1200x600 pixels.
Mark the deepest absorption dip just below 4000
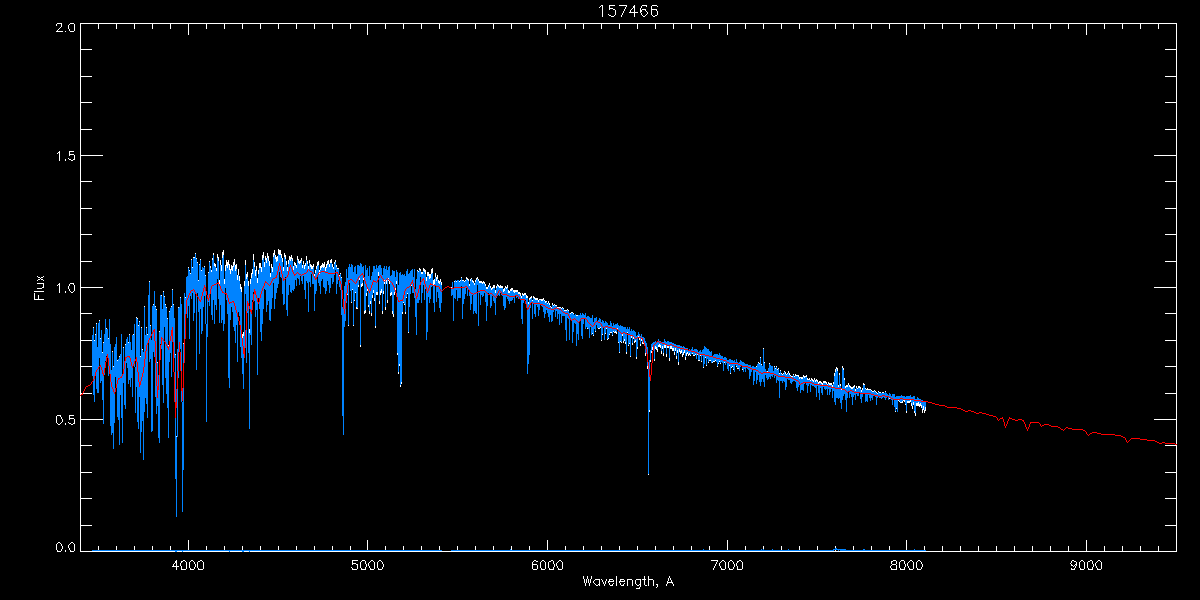(177, 514)
